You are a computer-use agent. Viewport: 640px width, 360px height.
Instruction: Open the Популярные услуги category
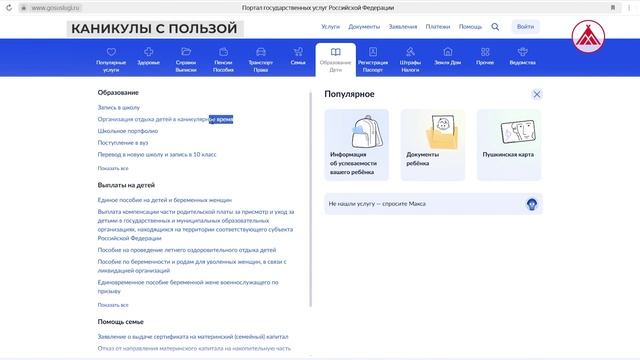point(111,60)
